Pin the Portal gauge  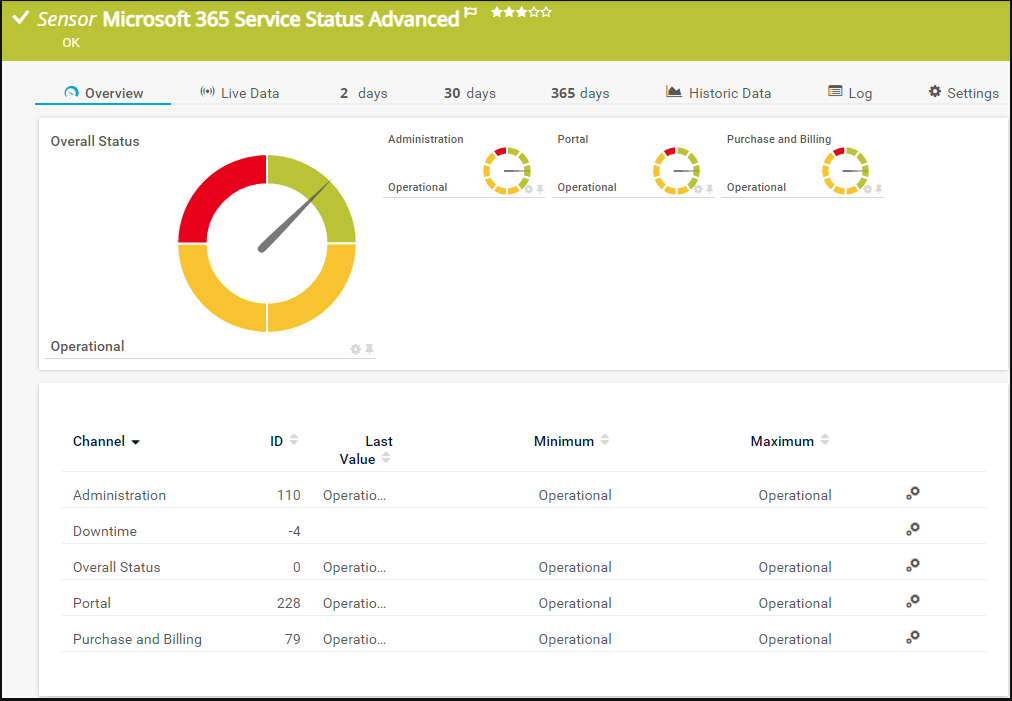[709, 188]
